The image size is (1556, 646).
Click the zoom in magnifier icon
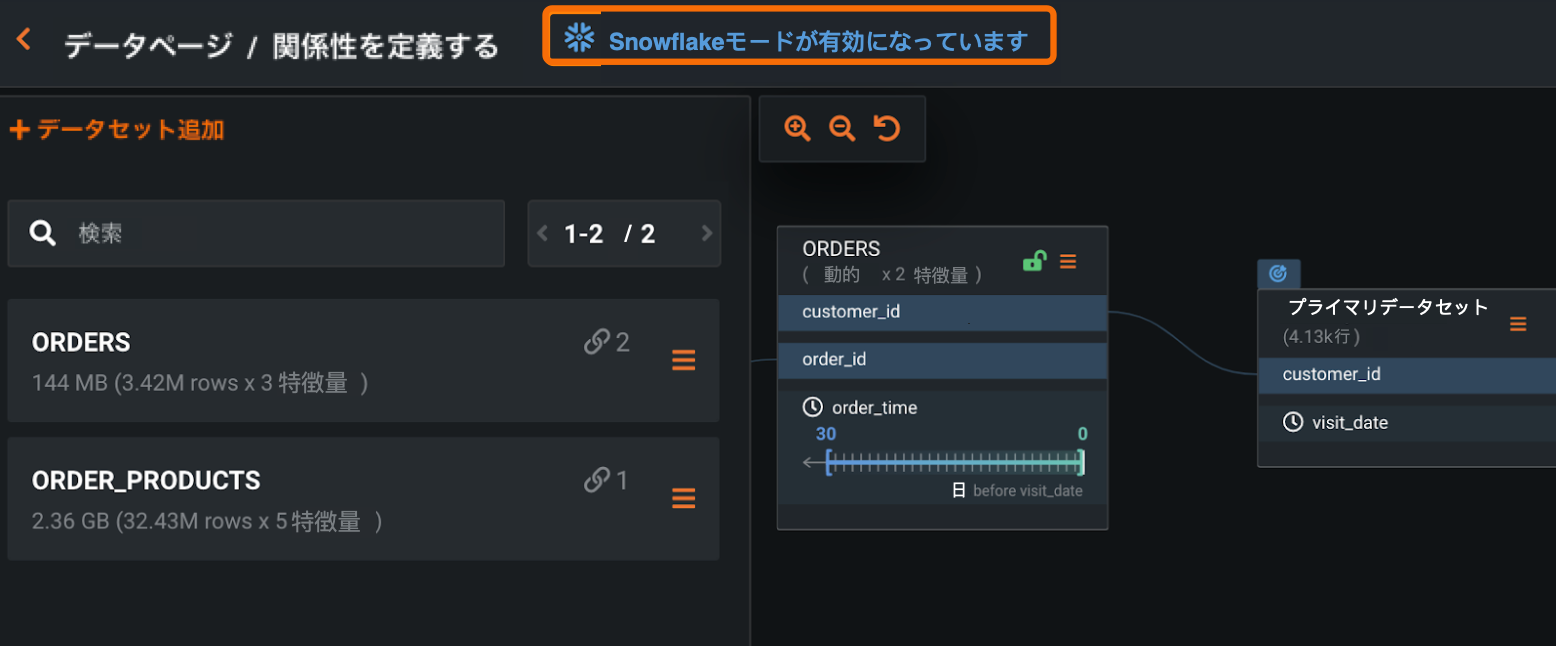pos(797,128)
